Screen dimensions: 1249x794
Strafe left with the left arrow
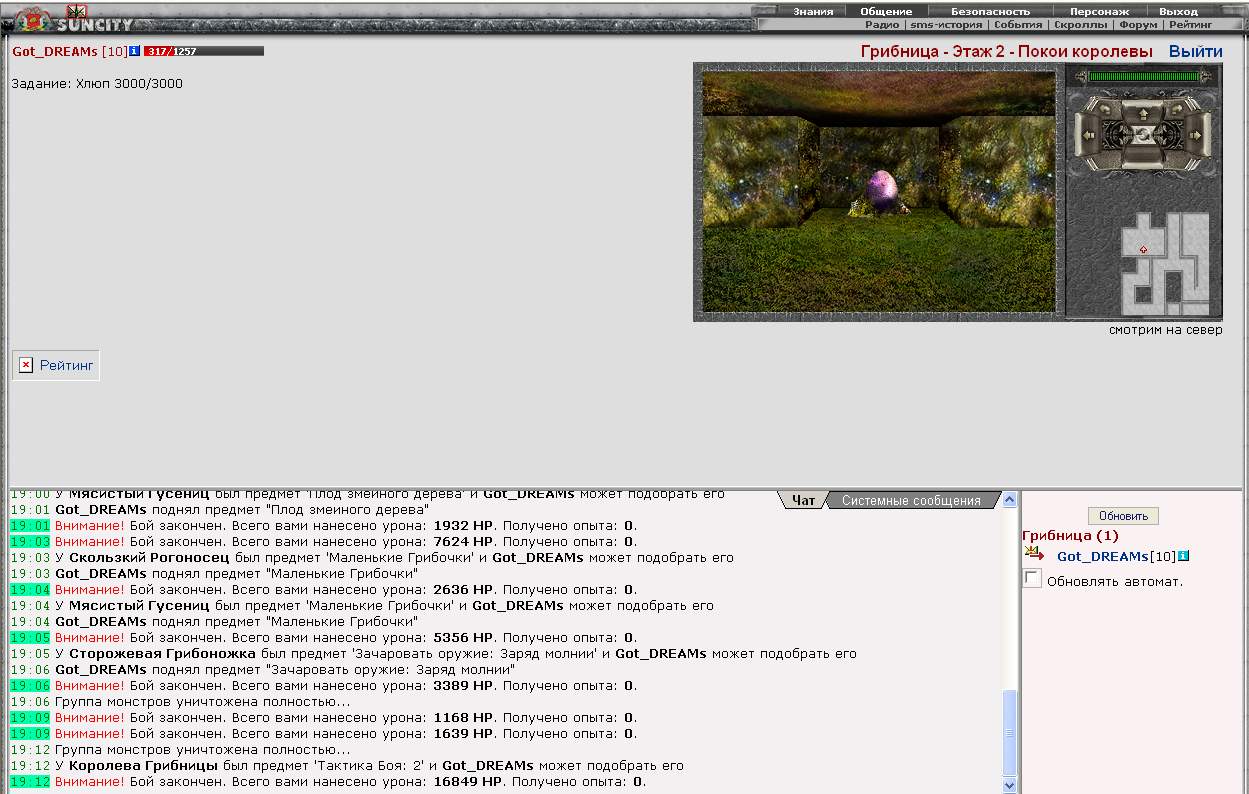tap(1088, 136)
